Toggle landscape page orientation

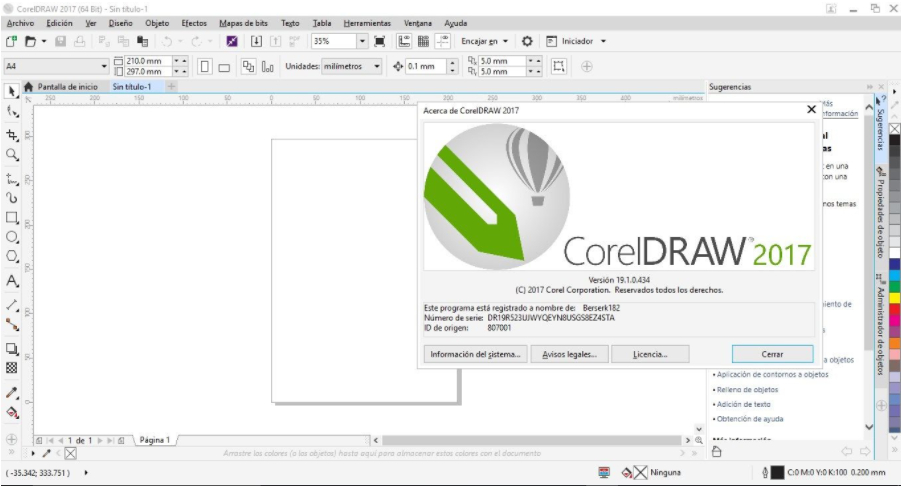(x=224, y=67)
